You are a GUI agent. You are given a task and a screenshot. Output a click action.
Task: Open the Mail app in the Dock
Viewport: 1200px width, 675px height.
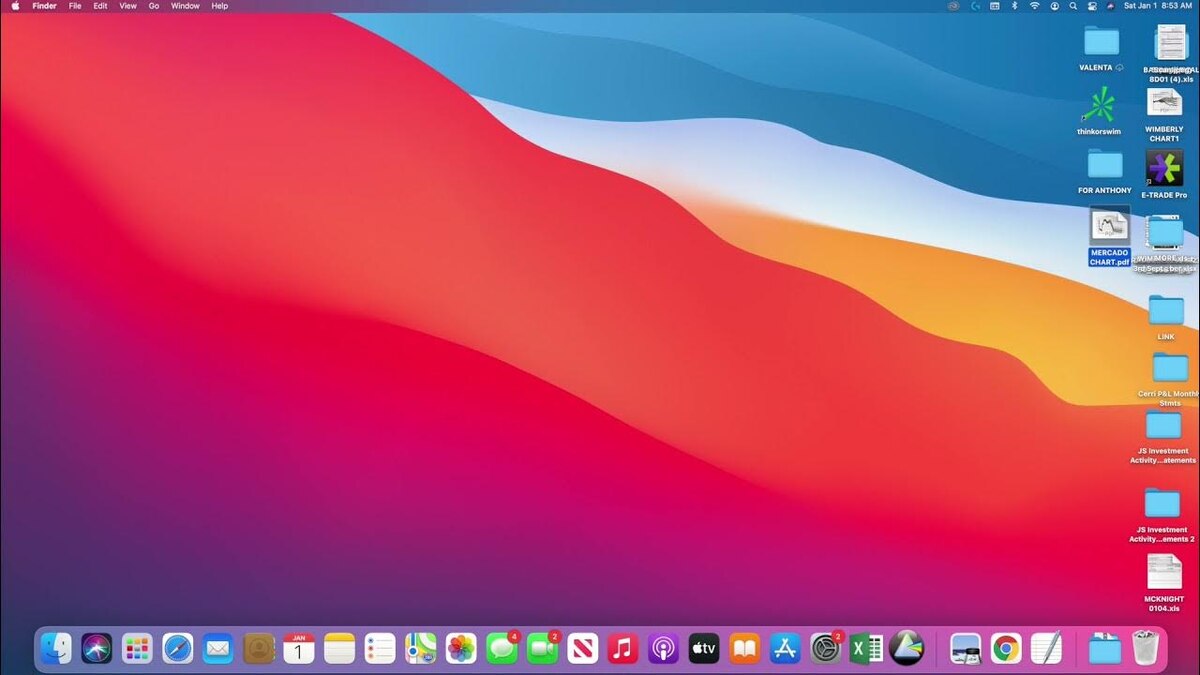point(218,649)
